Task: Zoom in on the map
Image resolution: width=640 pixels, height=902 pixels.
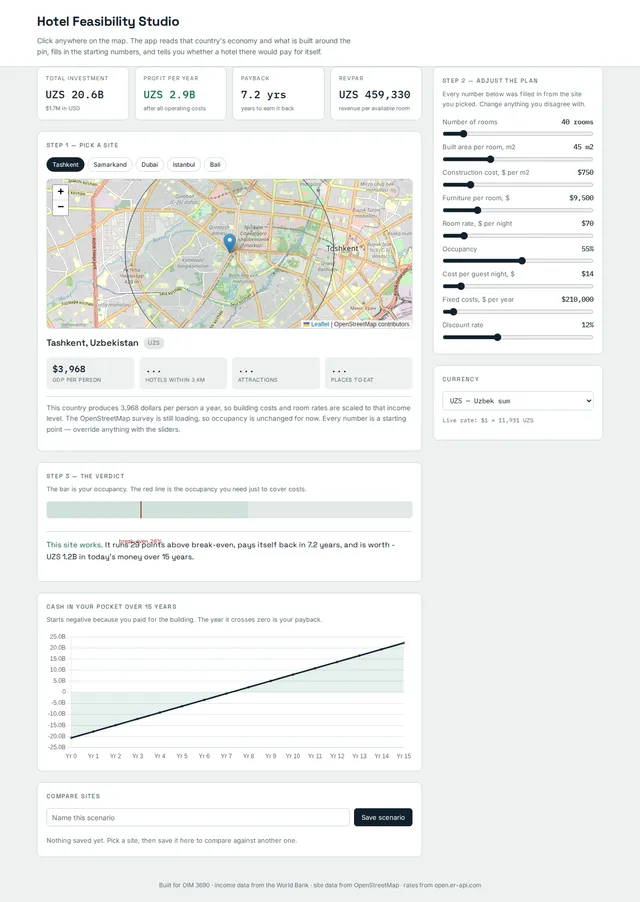Action: [60, 192]
